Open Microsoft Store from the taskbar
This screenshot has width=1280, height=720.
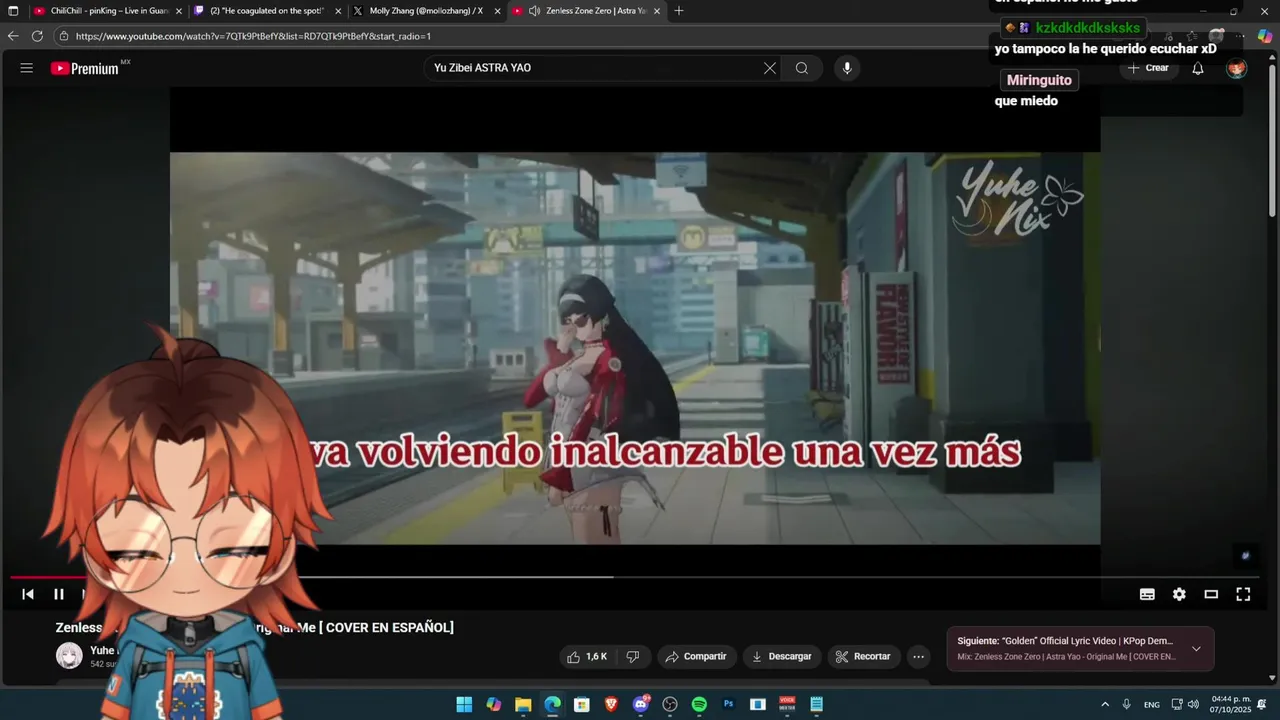[582, 704]
